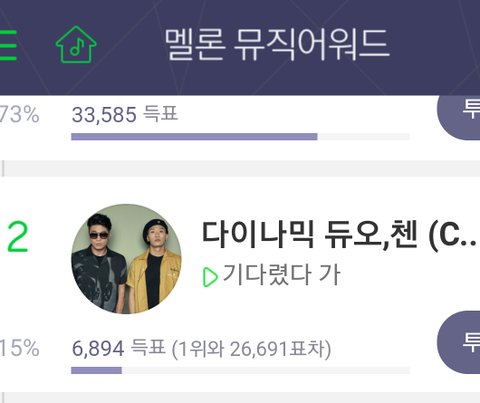Go to the Melon music home icon
This screenshot has width=480, height=403.
pyautogui.click(x=76, y=44)
